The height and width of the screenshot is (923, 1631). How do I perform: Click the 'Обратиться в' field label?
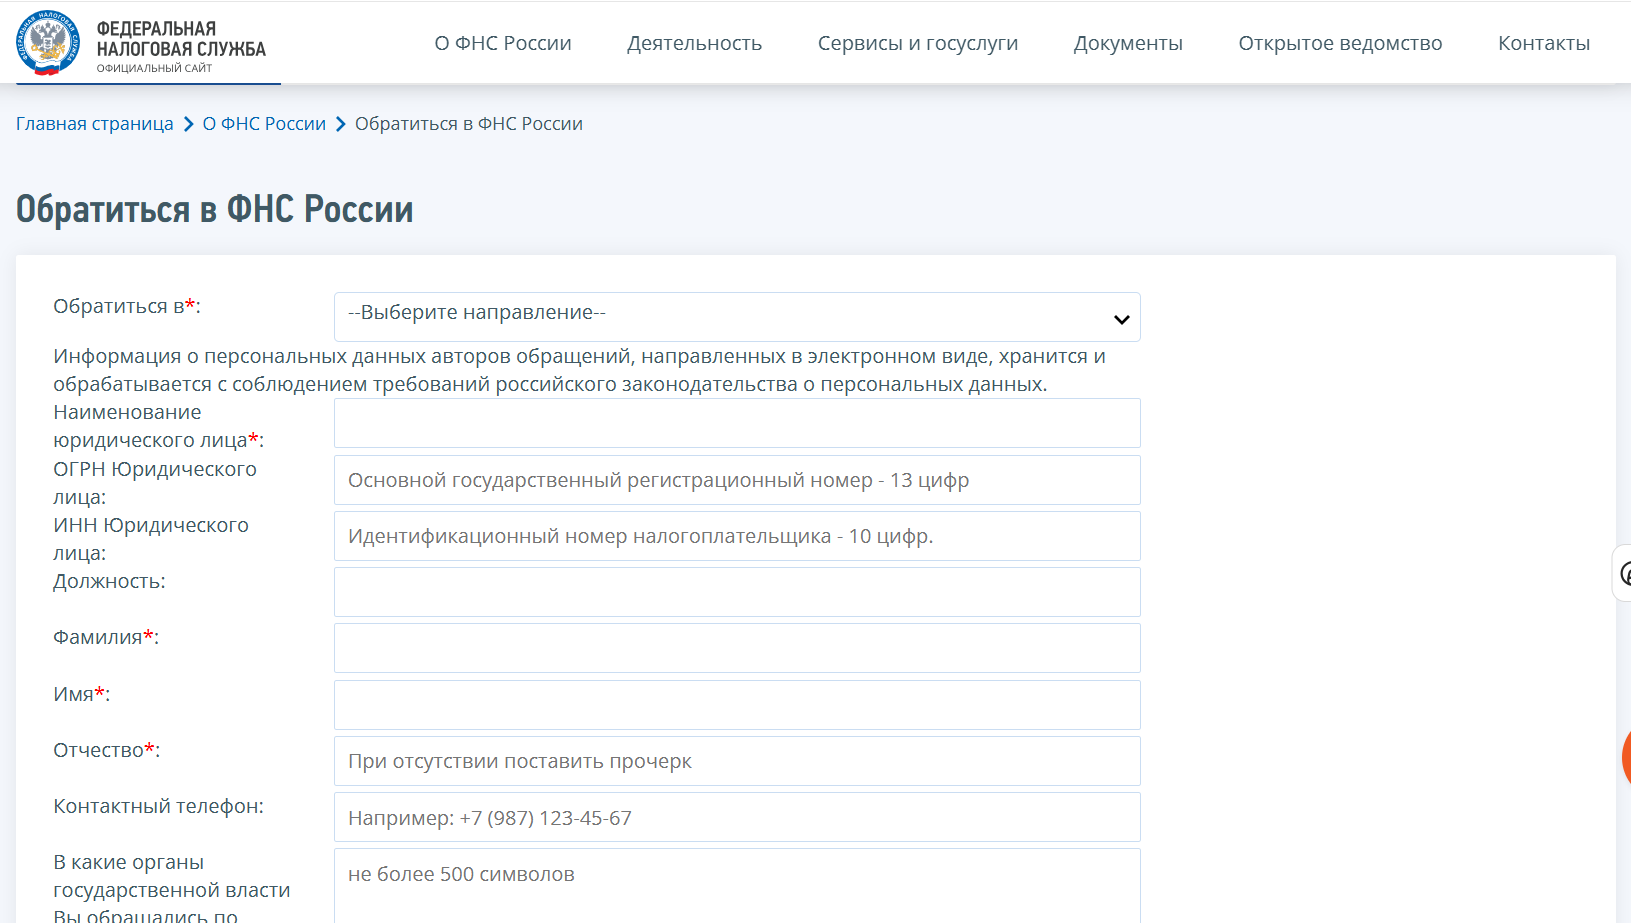pos(127,306)
